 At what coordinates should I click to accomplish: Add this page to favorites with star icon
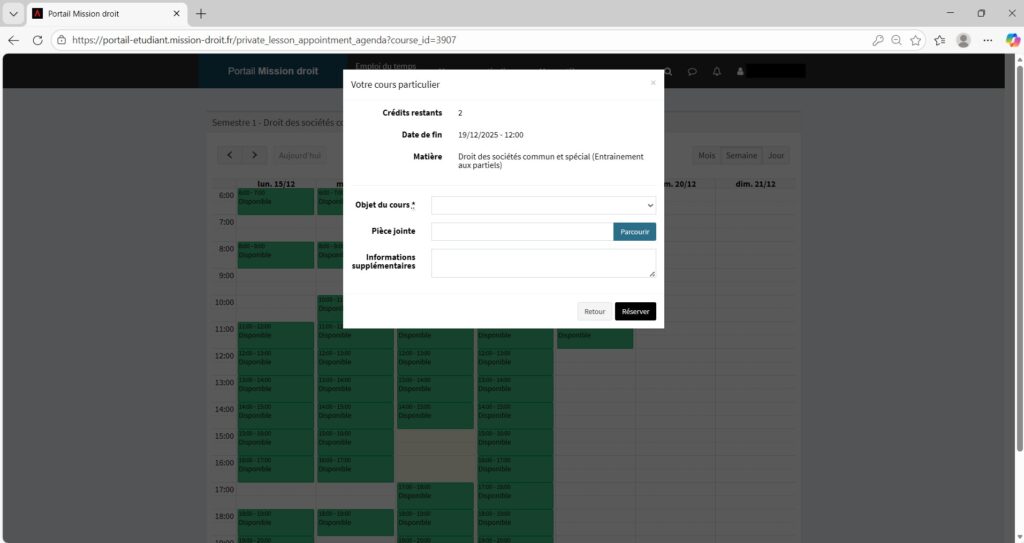click(916, 40)
